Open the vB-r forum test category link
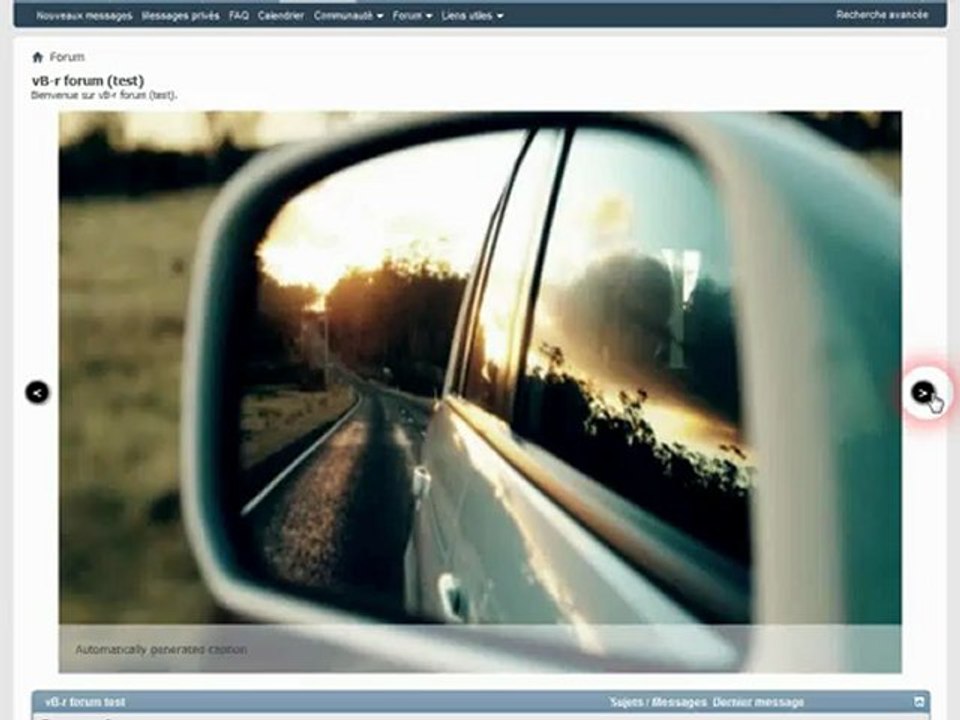 [85, 702]
